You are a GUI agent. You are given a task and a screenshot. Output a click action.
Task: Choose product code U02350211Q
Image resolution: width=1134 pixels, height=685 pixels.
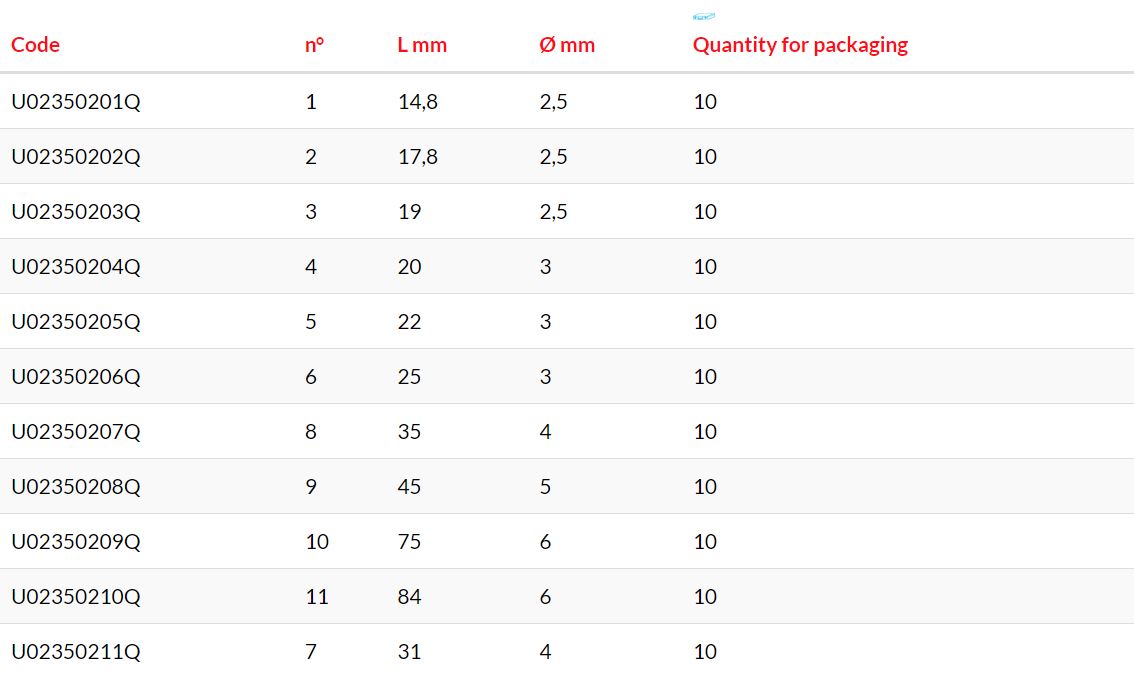click(x=76, y=652)
